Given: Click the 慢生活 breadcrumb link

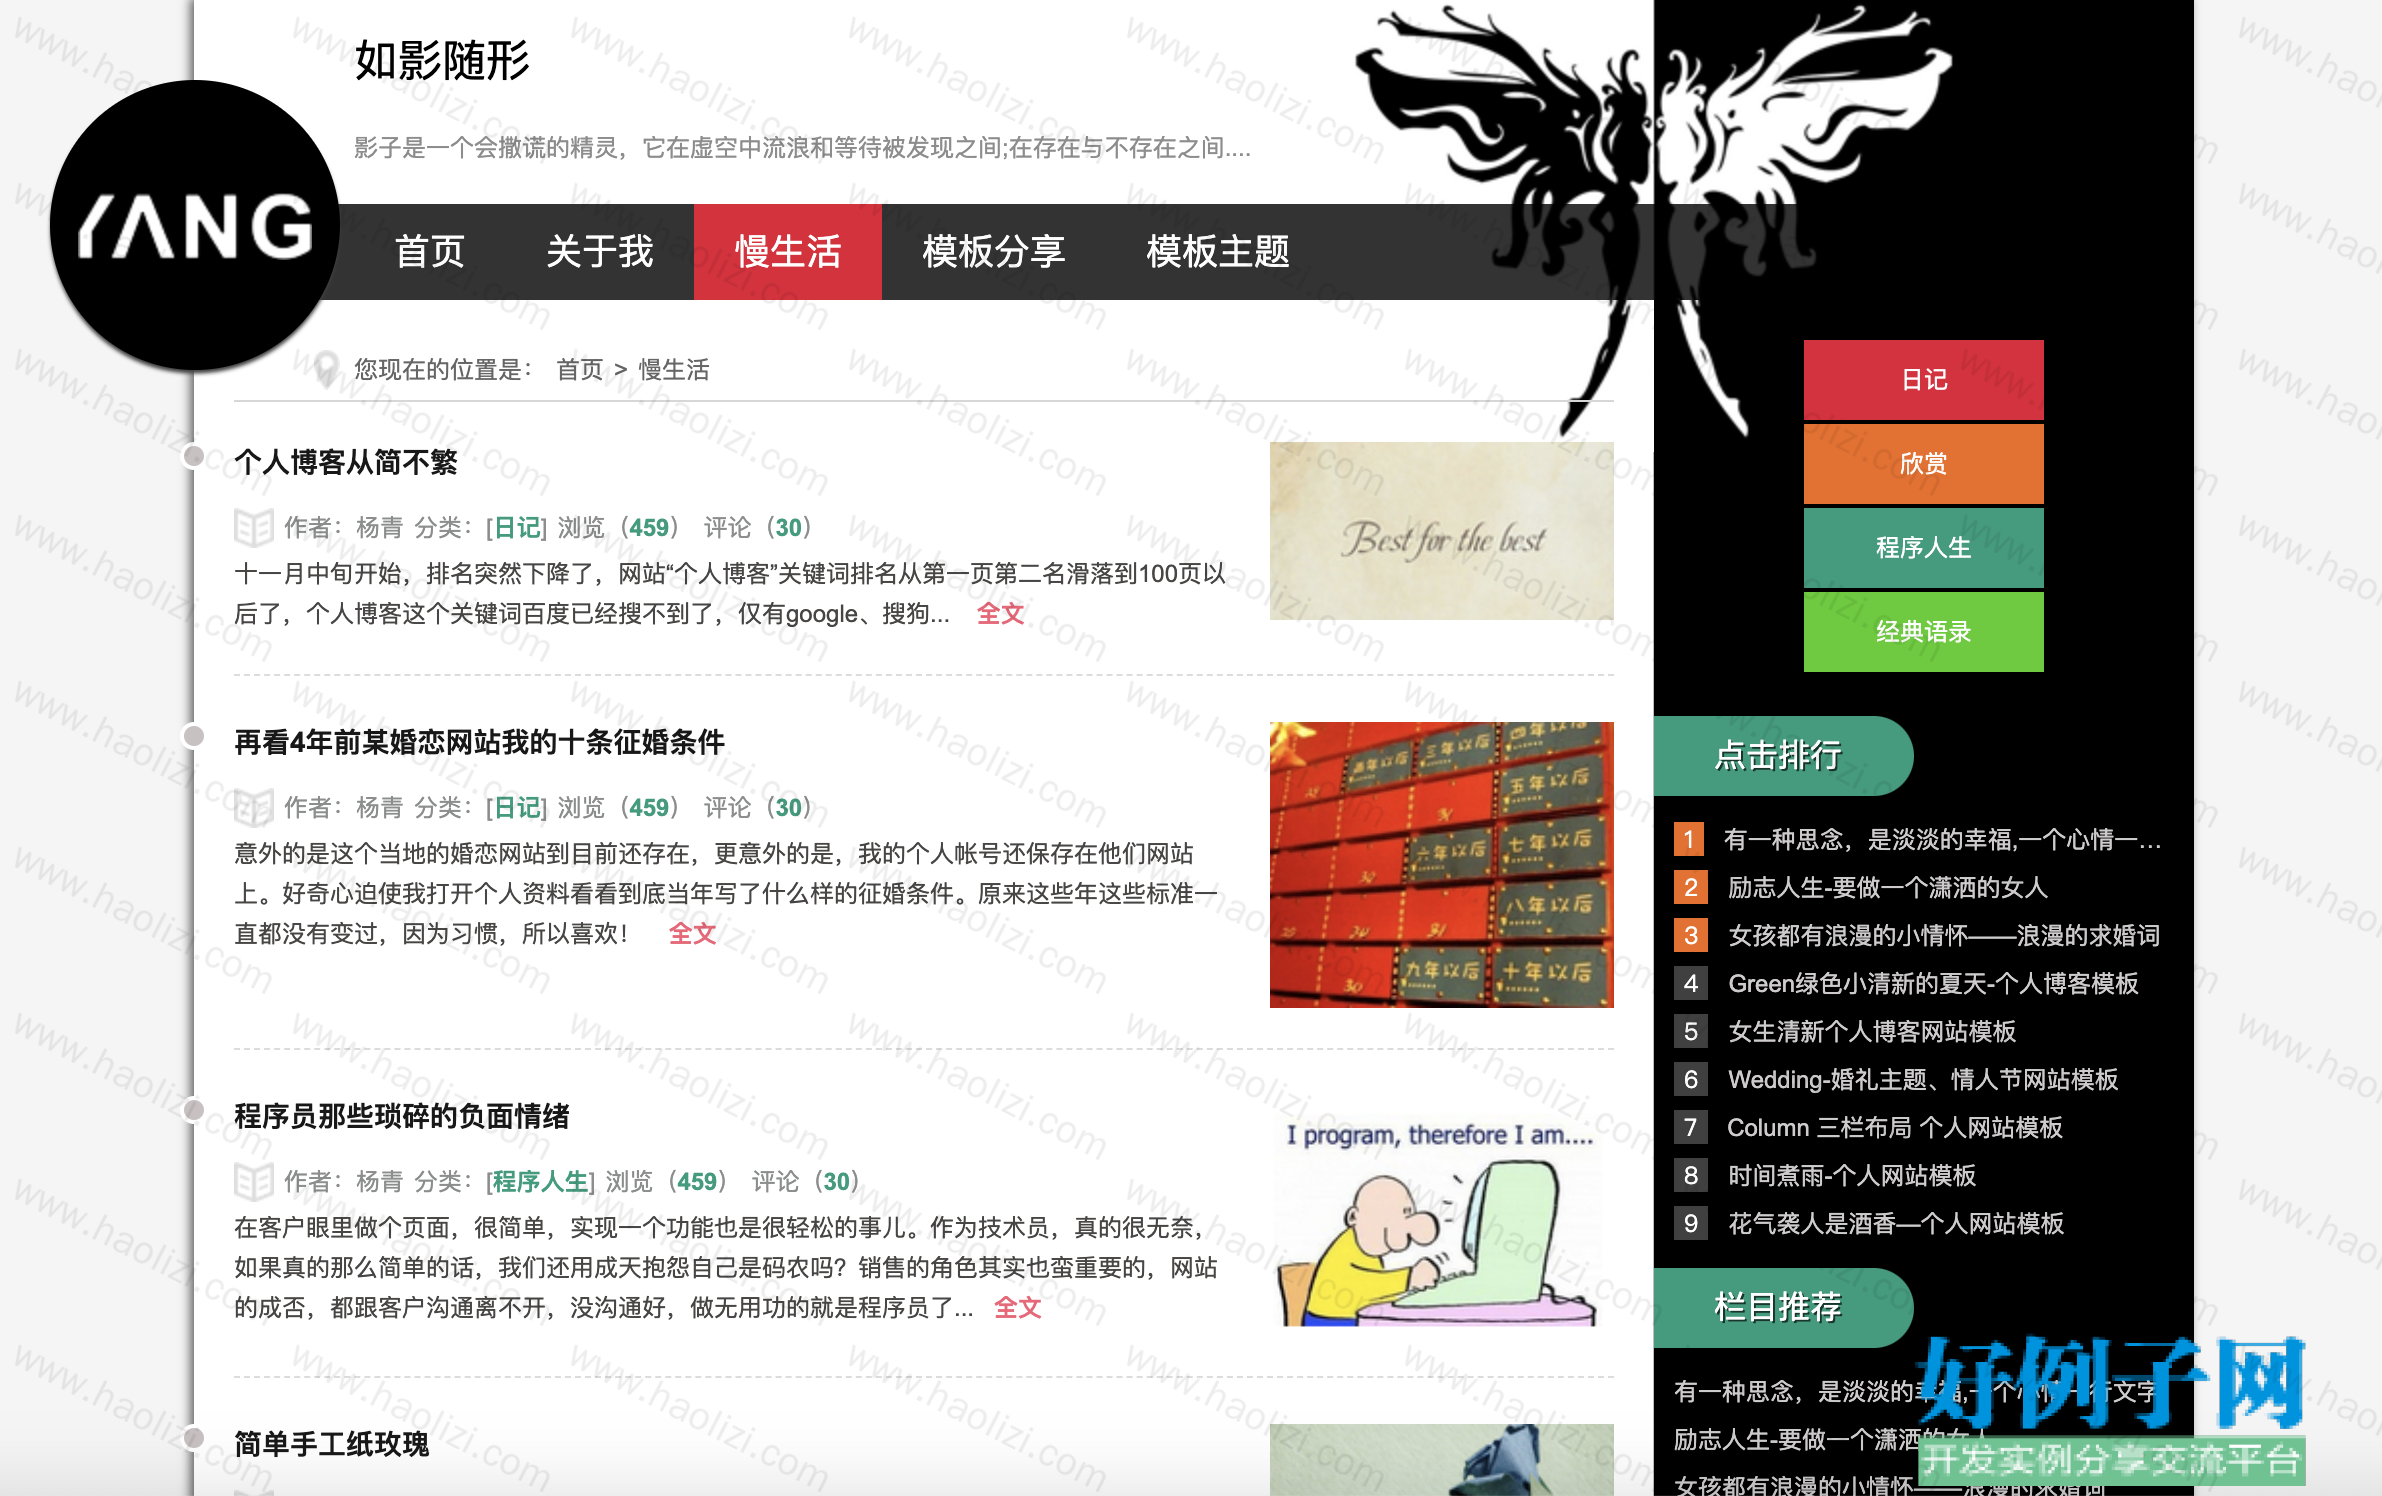Looking at the screenshot, I should click(x=674, y=370).
